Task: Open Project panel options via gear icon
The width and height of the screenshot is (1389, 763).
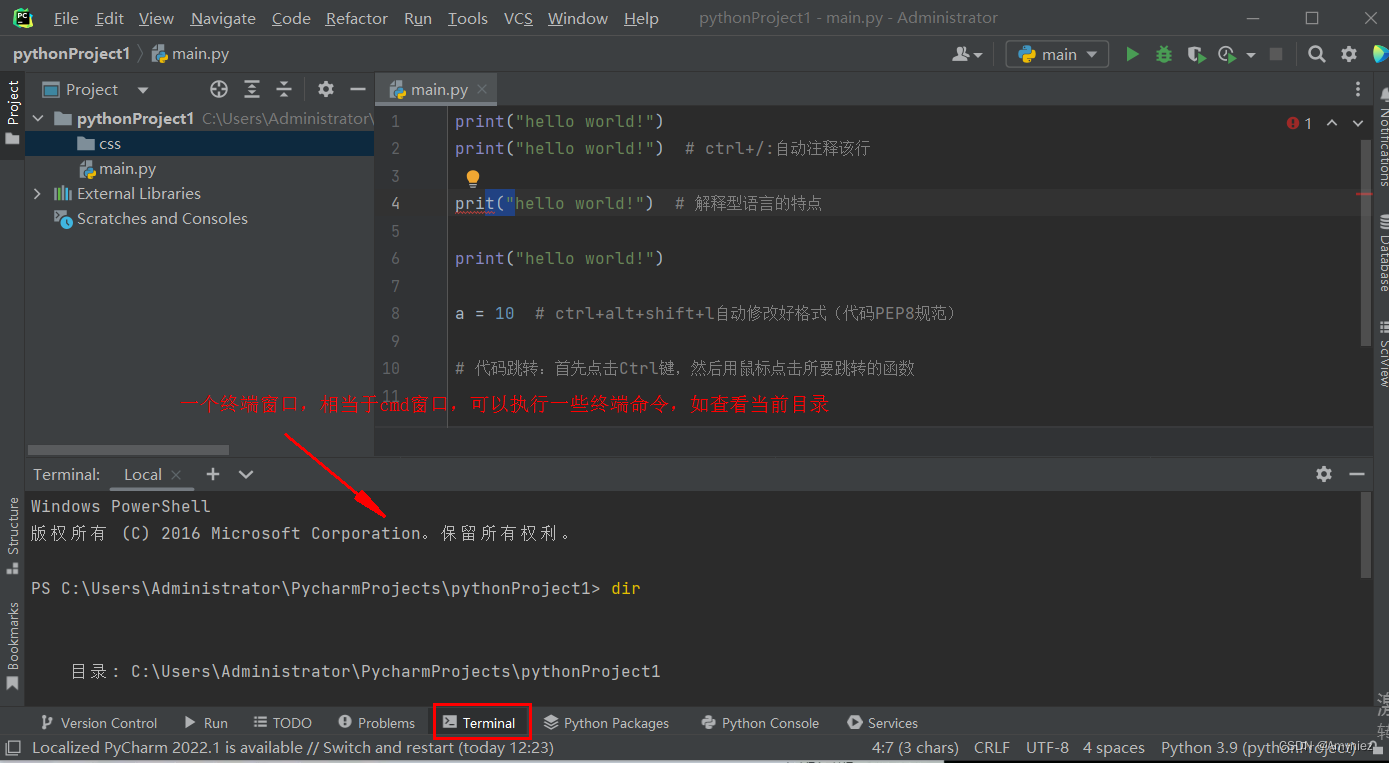Action: click(x=326, y=89)
